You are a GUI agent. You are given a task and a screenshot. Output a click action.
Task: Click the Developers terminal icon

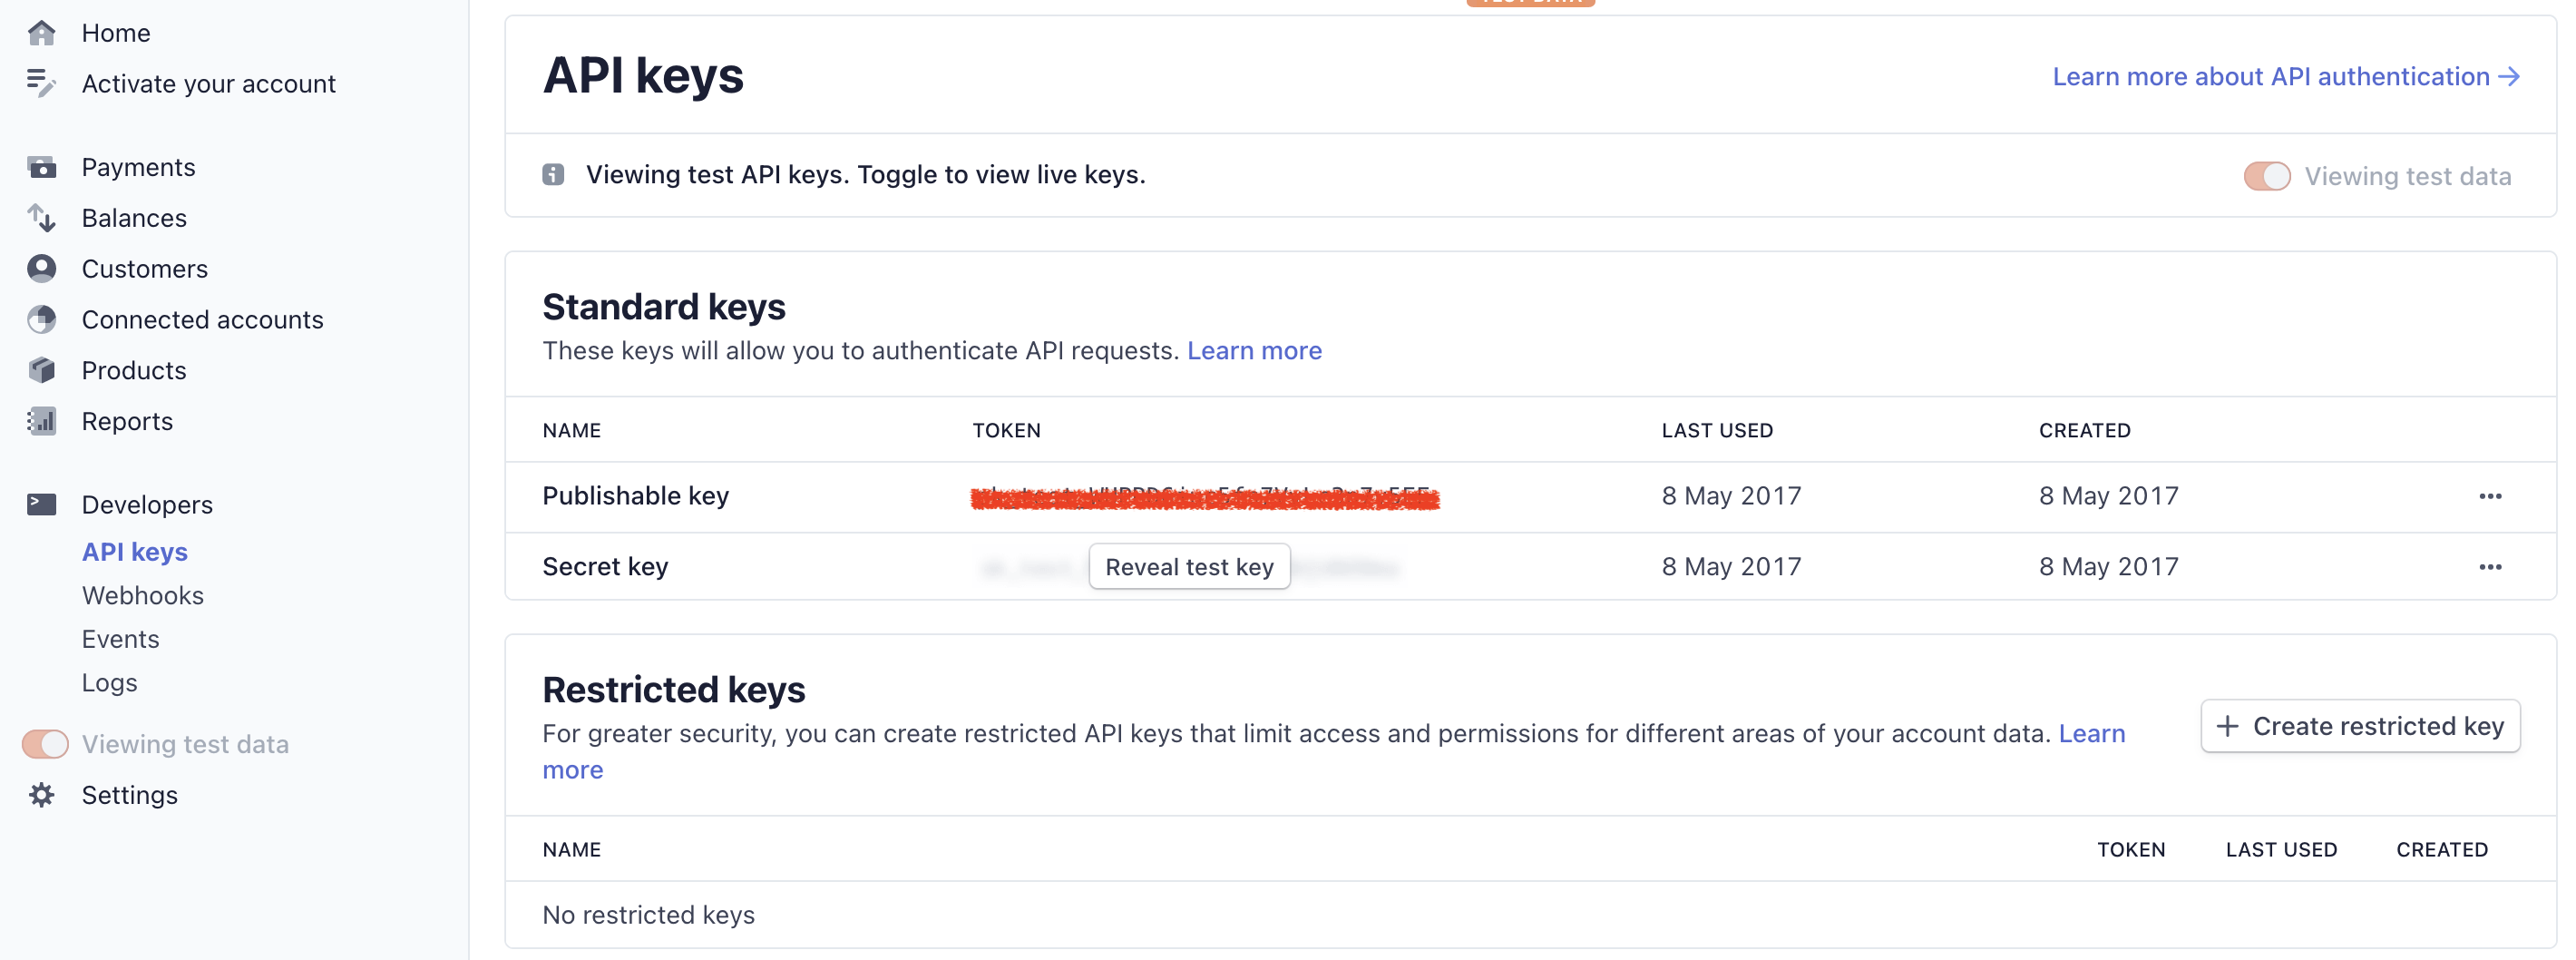42,504
